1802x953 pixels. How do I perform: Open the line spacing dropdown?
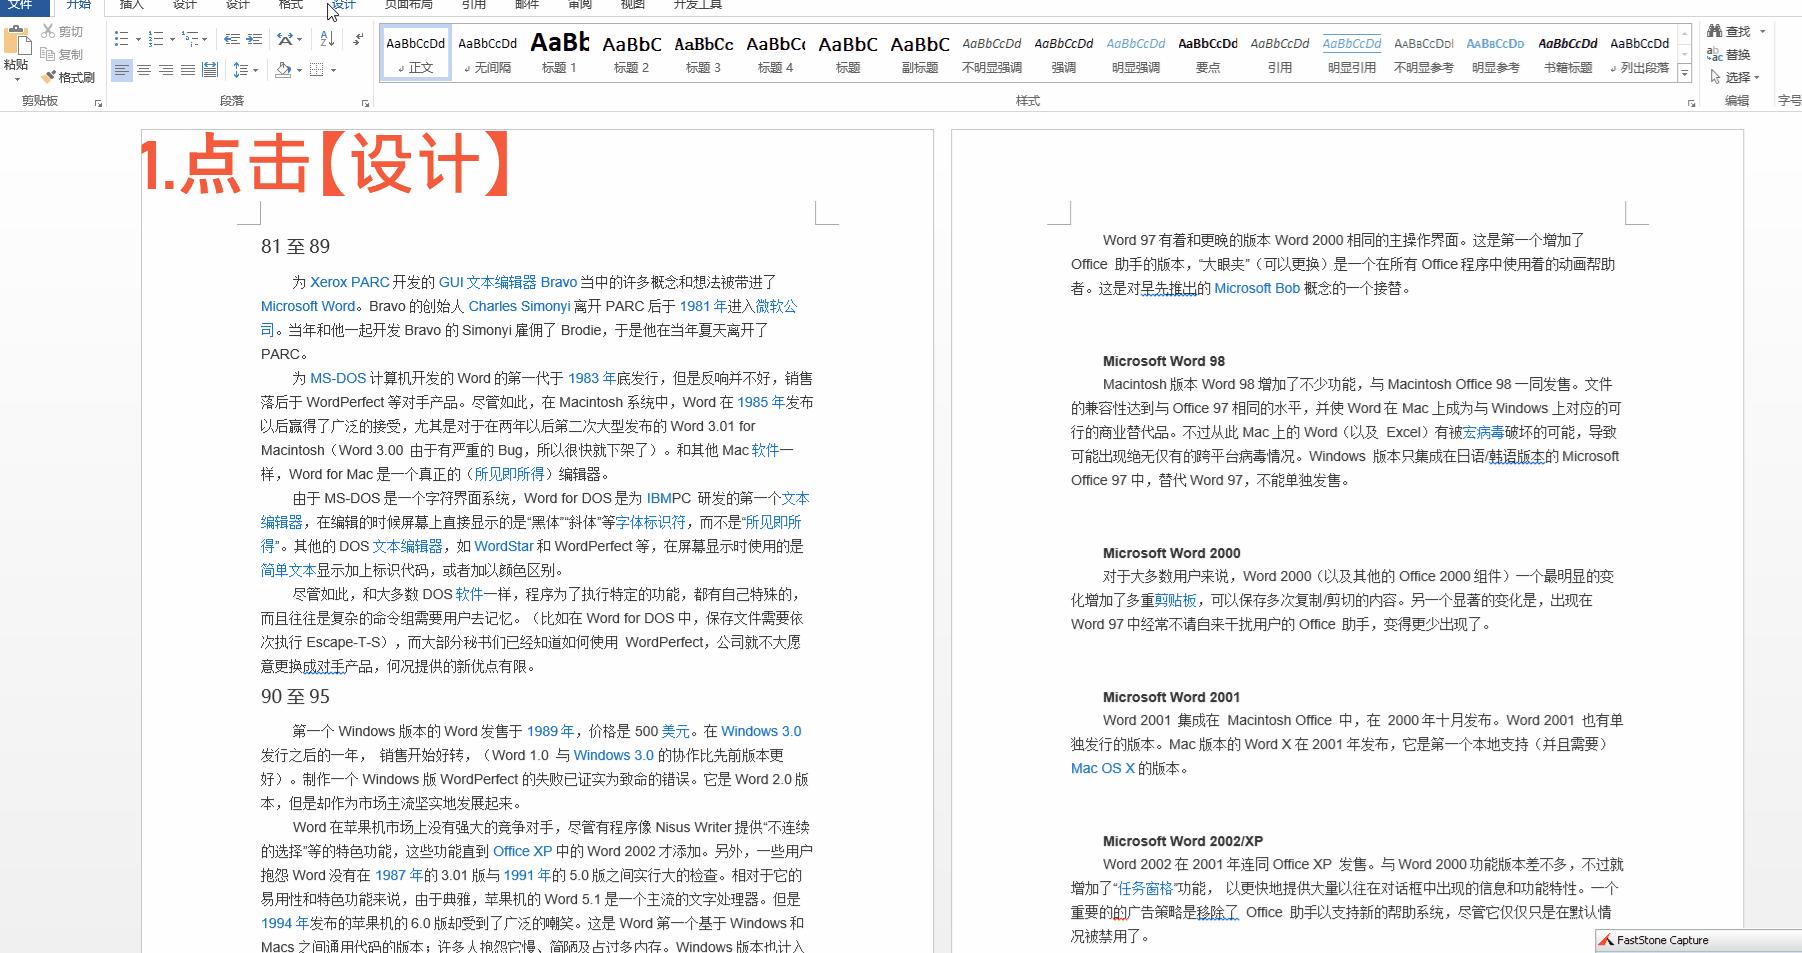pyautogui.click(x=246, y=69)
